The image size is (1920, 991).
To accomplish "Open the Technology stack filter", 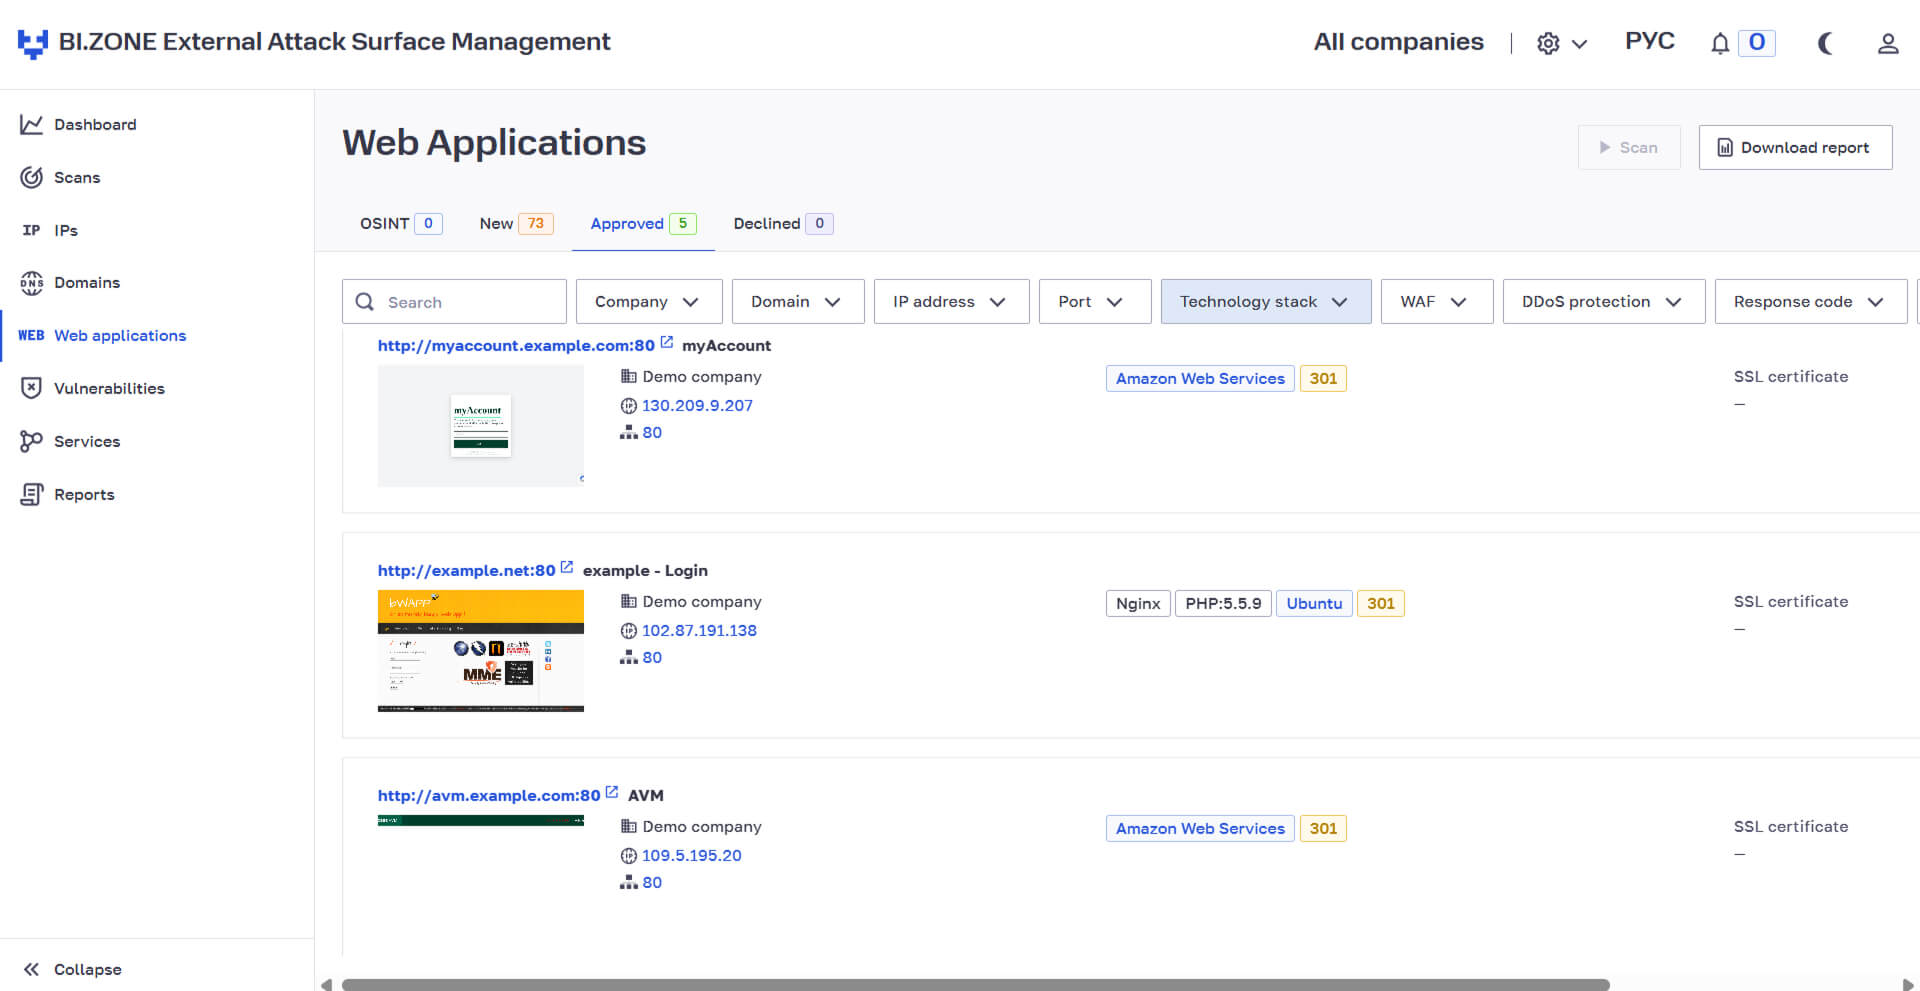I will point(1266,302).
